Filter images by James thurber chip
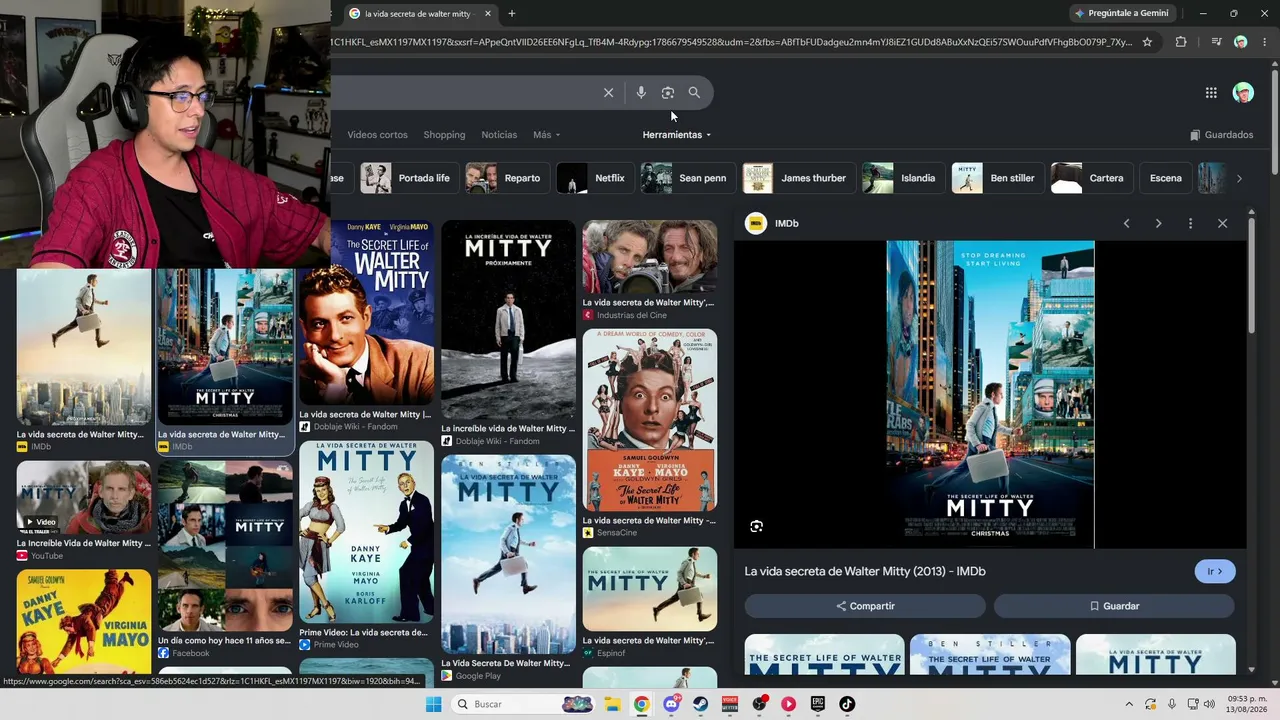 tap(799, 178)
